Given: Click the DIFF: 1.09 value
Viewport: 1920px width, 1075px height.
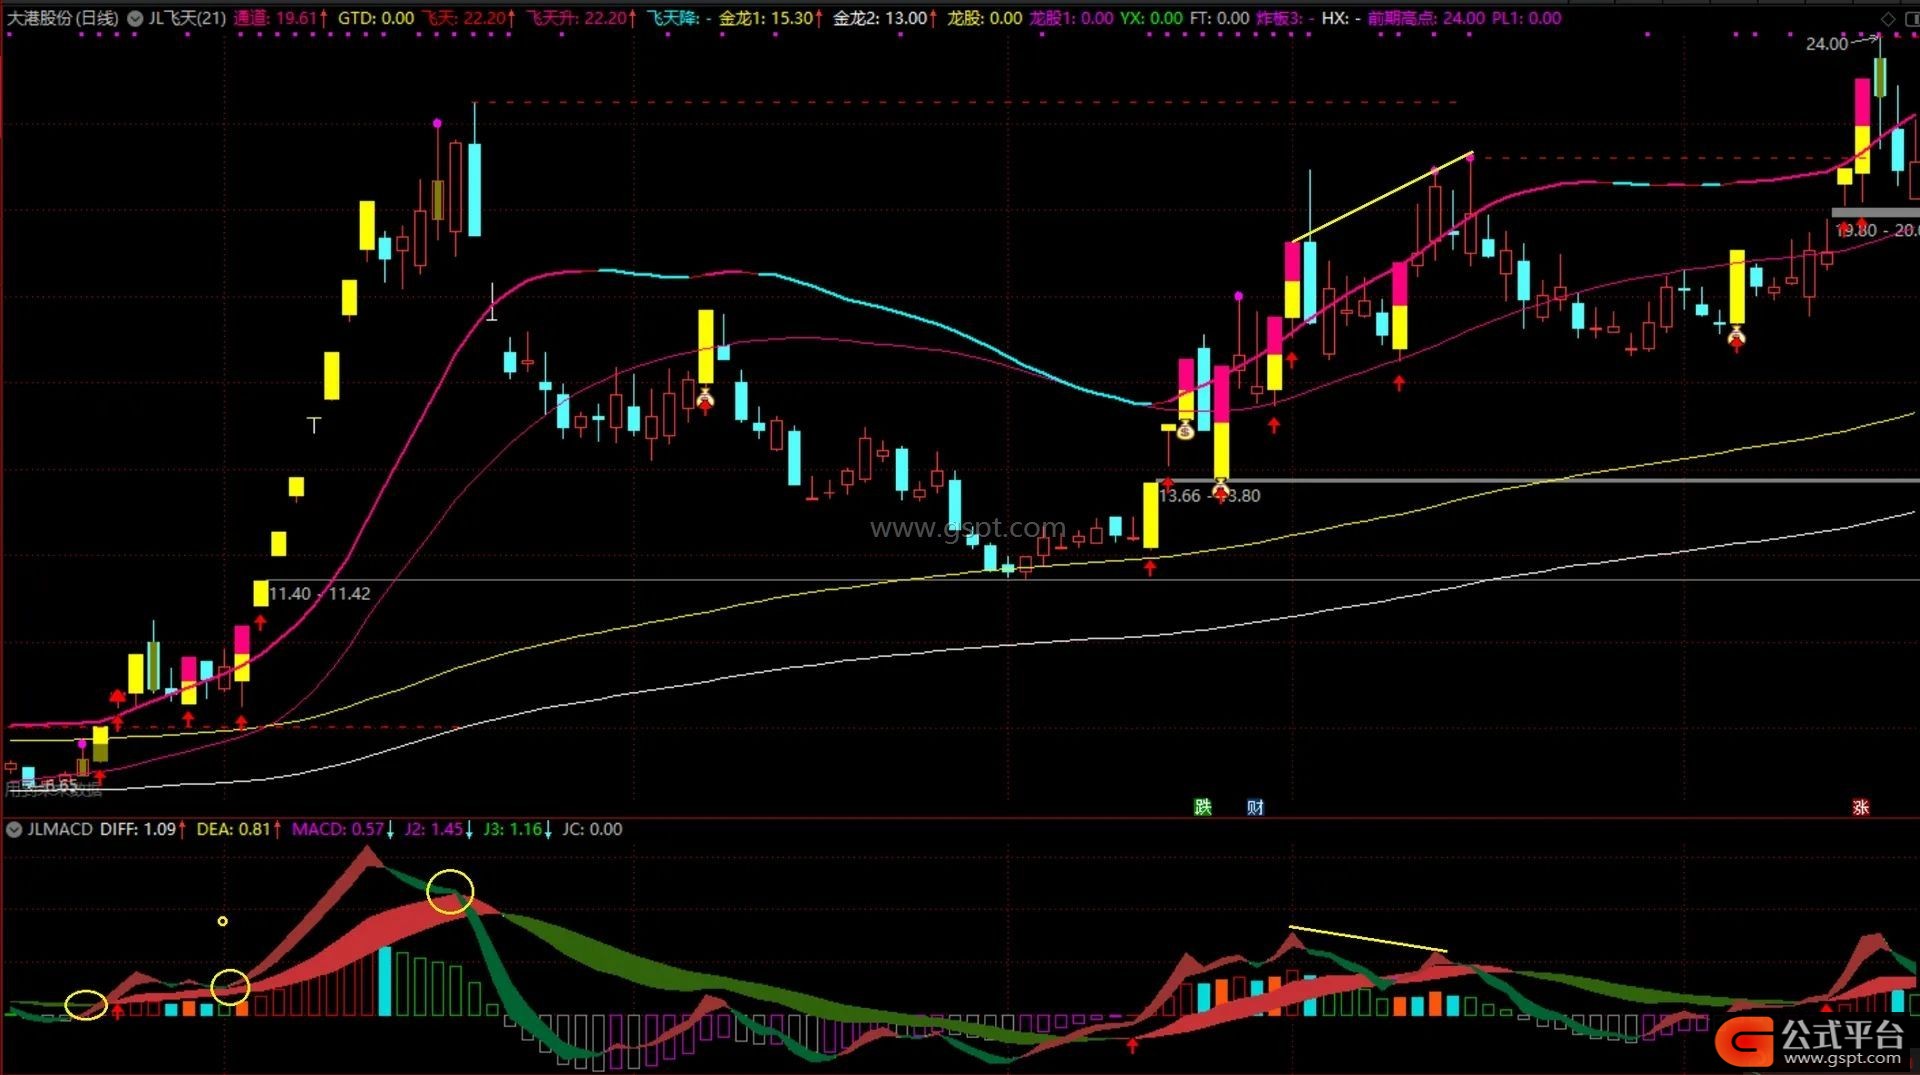Looking at the screenshot, I should pos(143,829).
